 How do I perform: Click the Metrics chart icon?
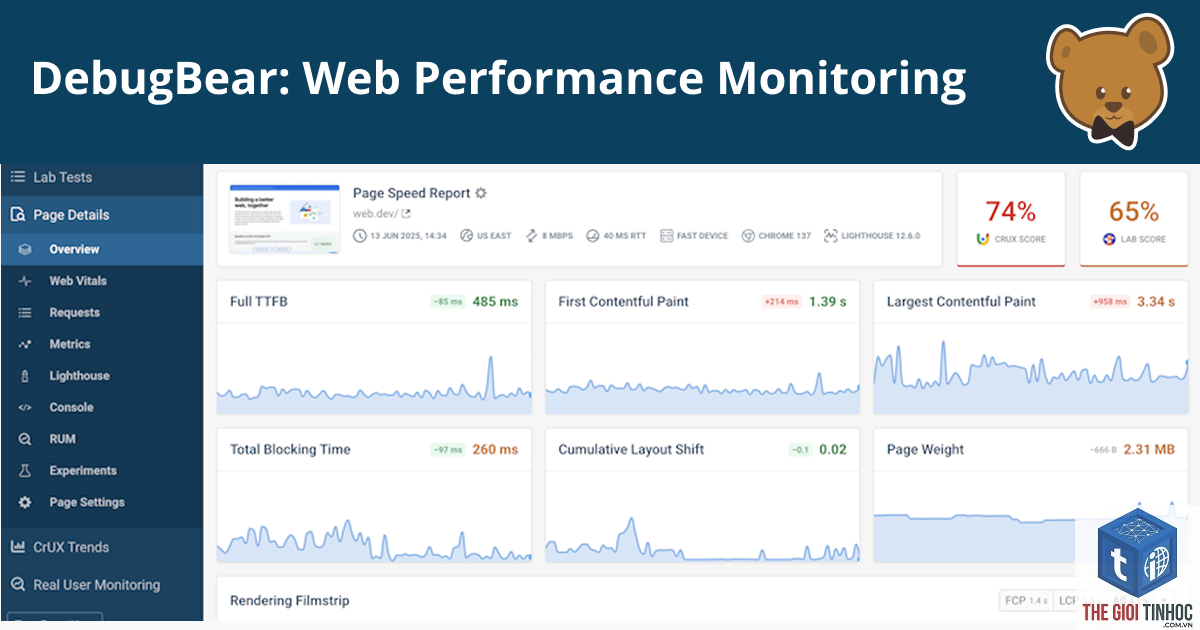click(x=25, y=344)
